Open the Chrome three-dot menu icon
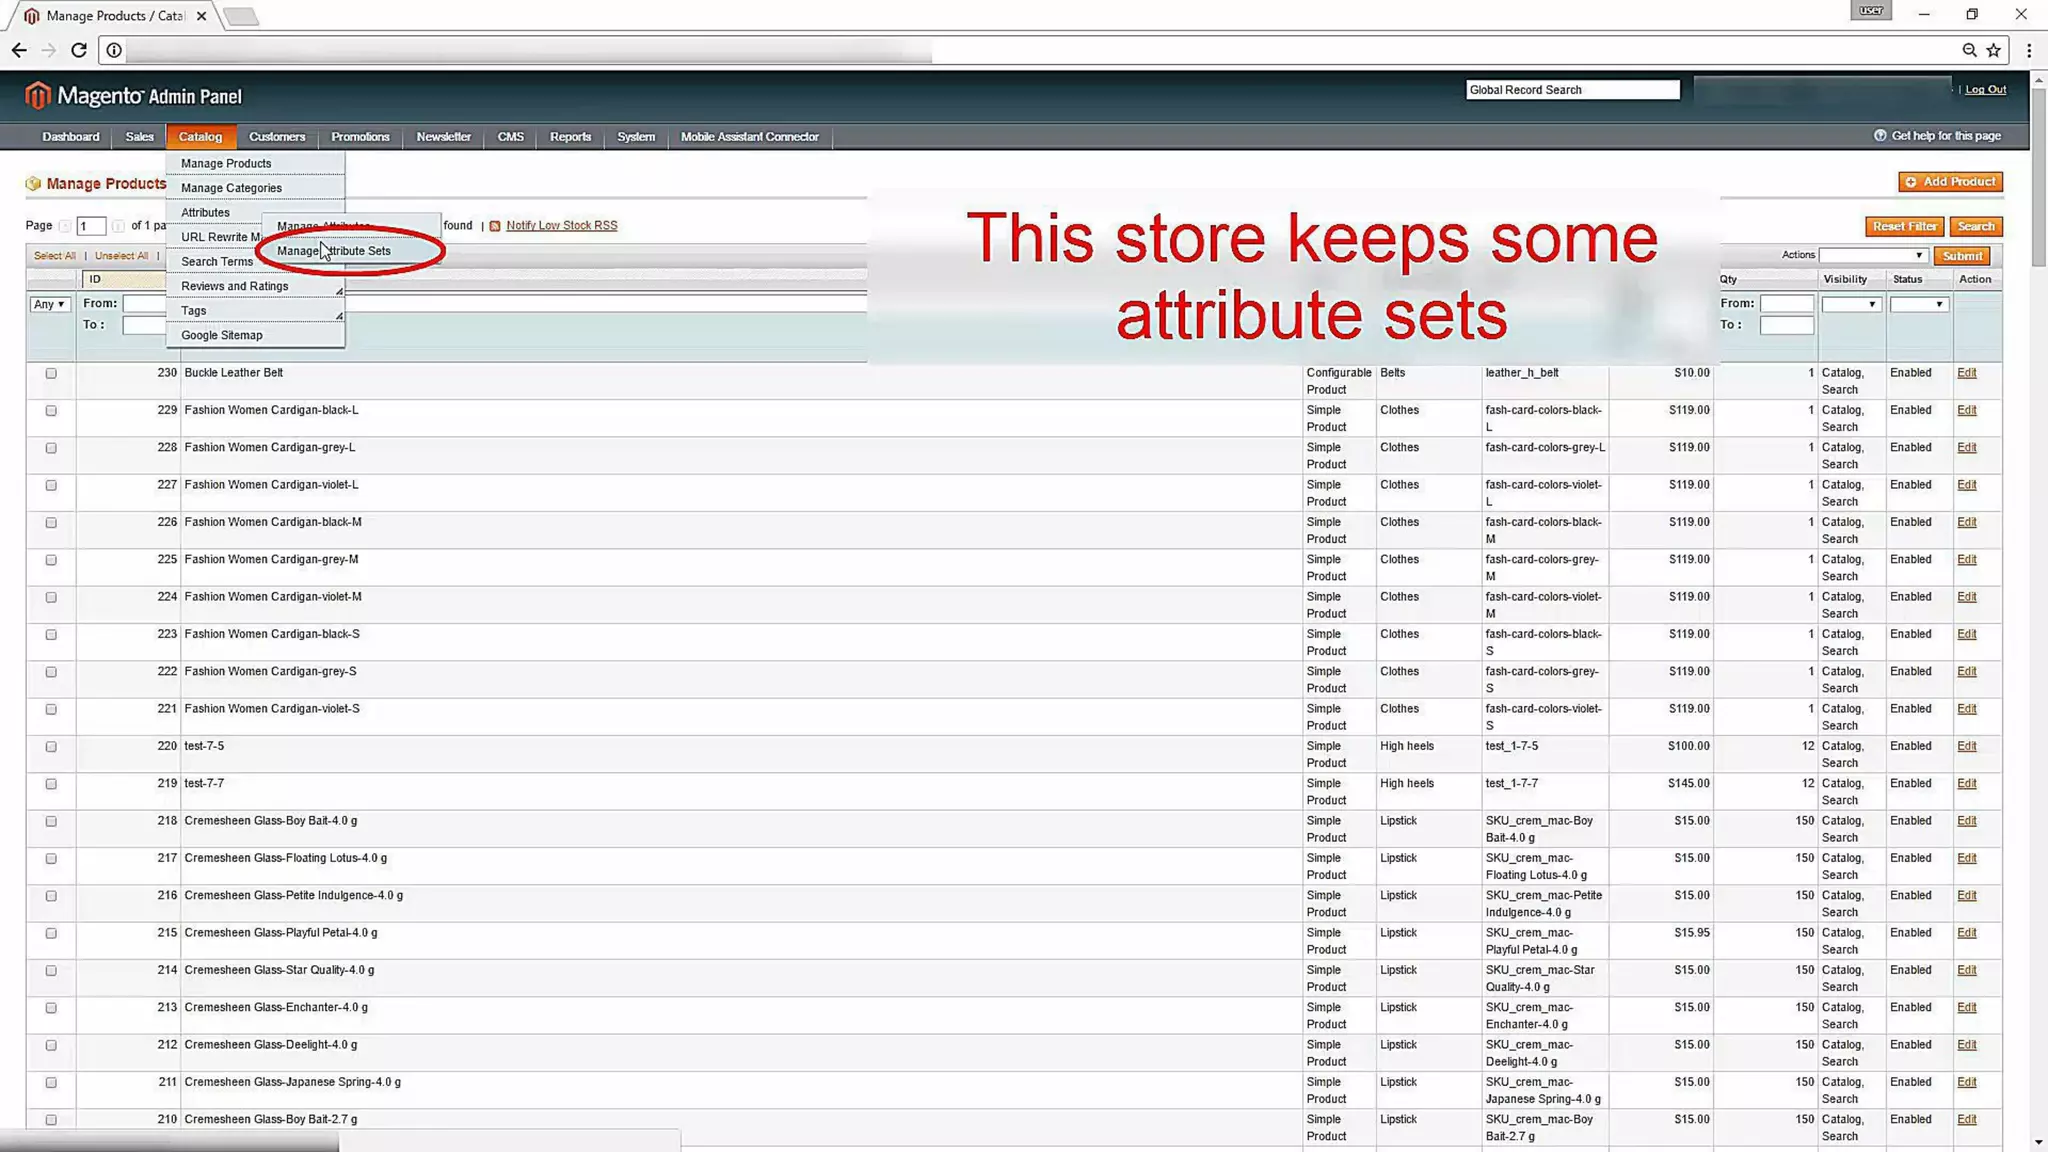The height and width of the screenshot is (1152, 2048). coord(2028,50)
